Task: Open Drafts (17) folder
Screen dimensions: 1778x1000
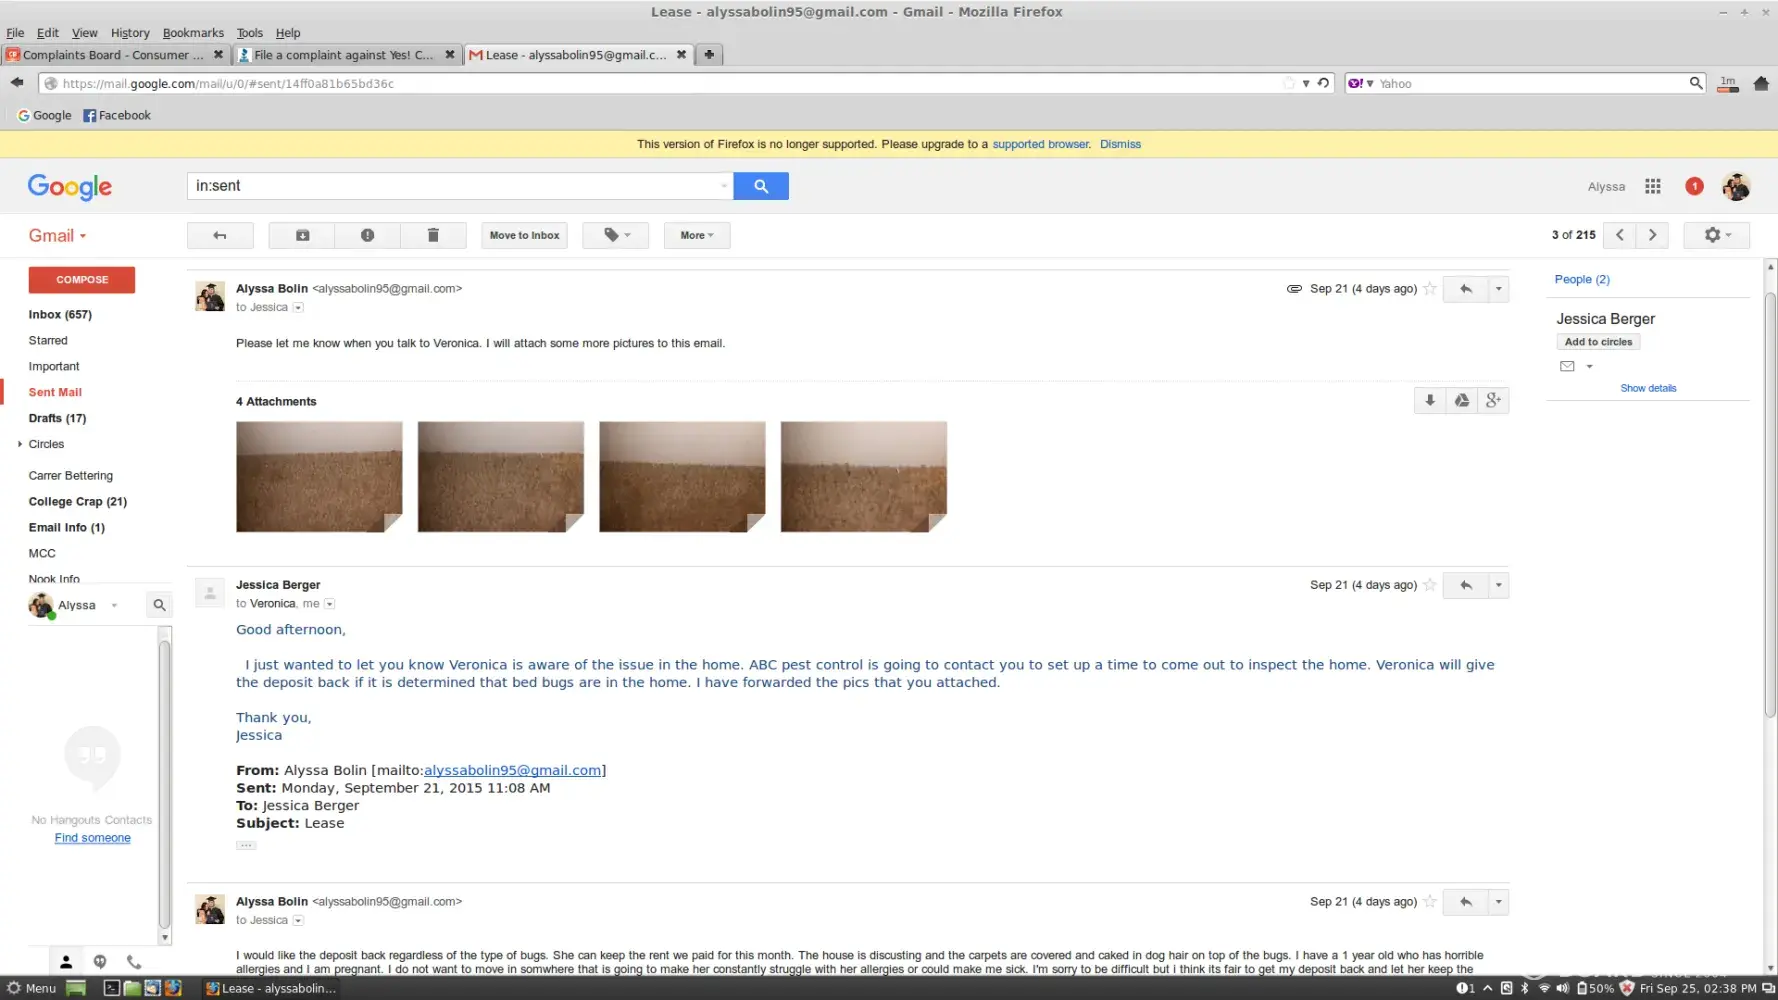Action: 57,419
